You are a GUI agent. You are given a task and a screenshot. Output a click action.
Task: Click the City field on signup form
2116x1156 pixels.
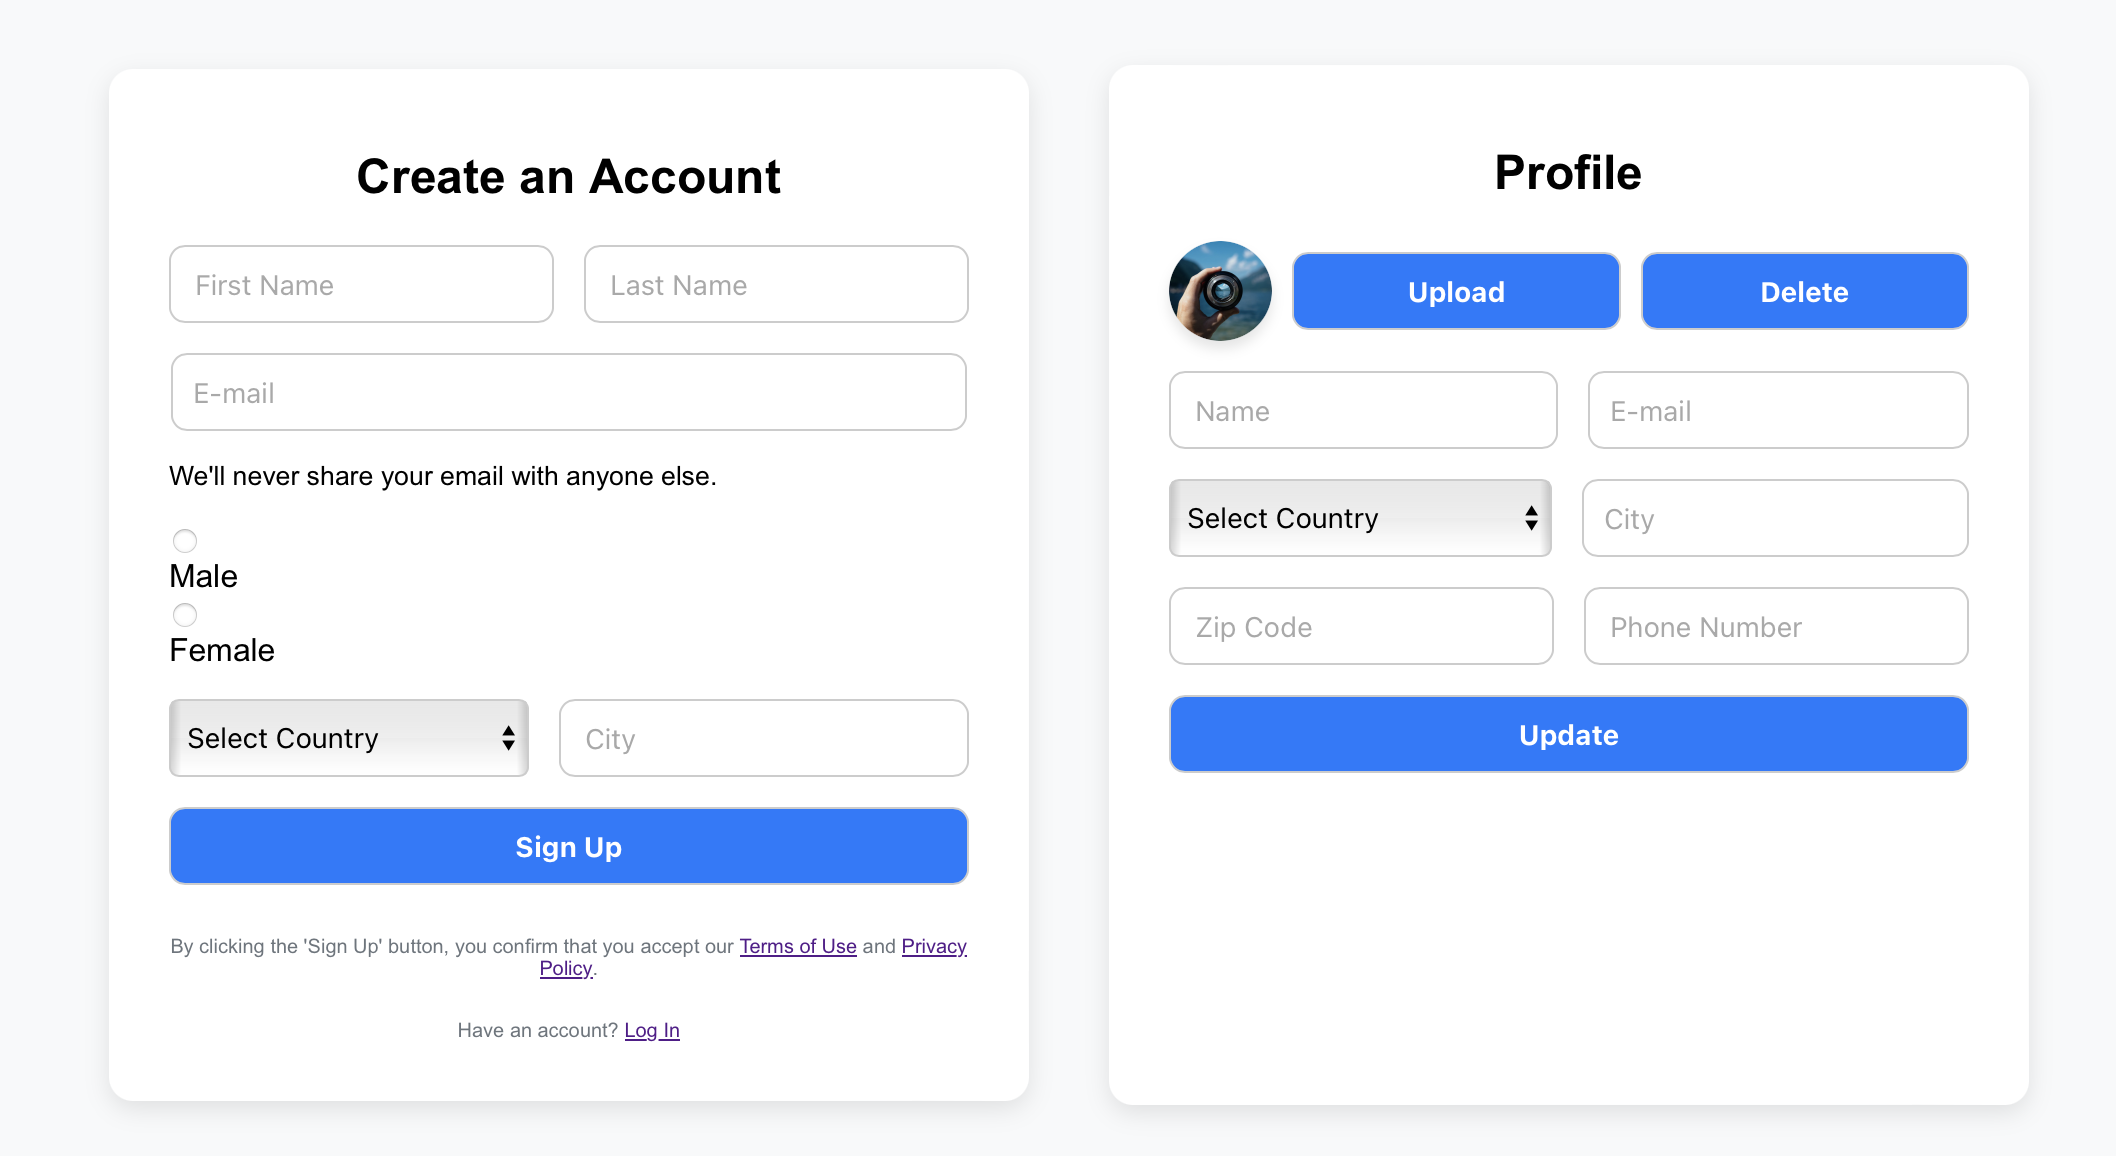click(763, 738)
